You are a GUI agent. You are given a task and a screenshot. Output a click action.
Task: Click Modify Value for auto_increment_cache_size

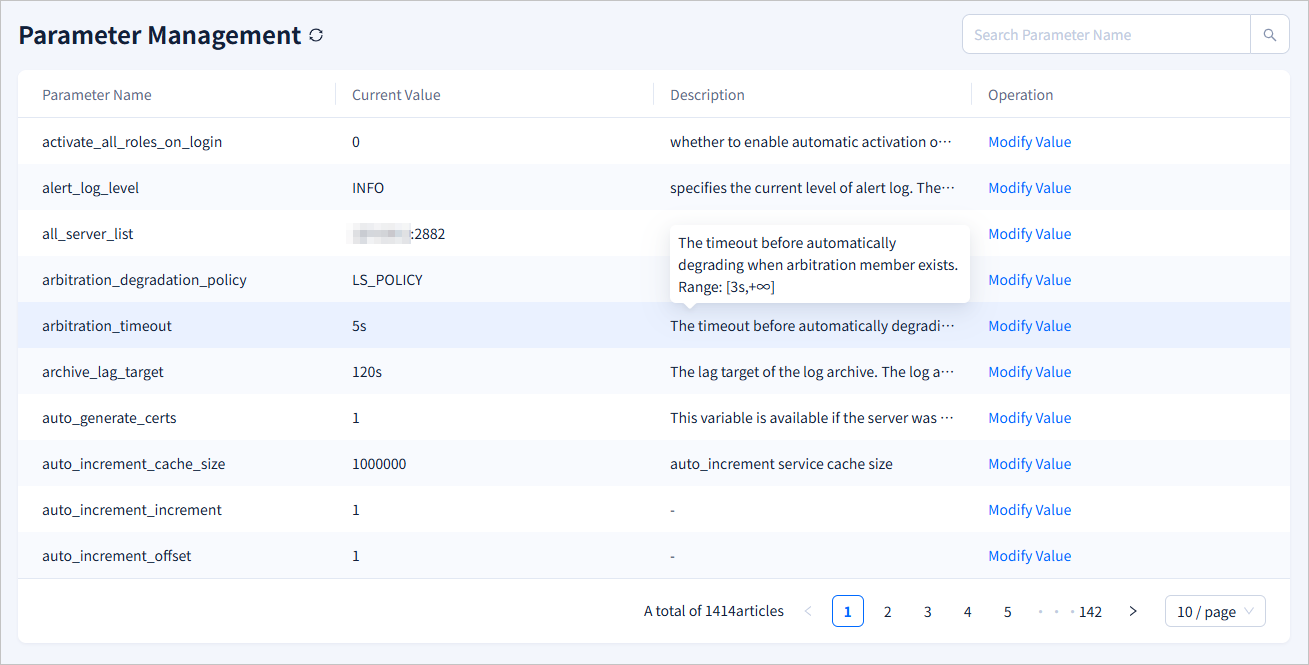pyautogui.click(x=1029, y=463)
